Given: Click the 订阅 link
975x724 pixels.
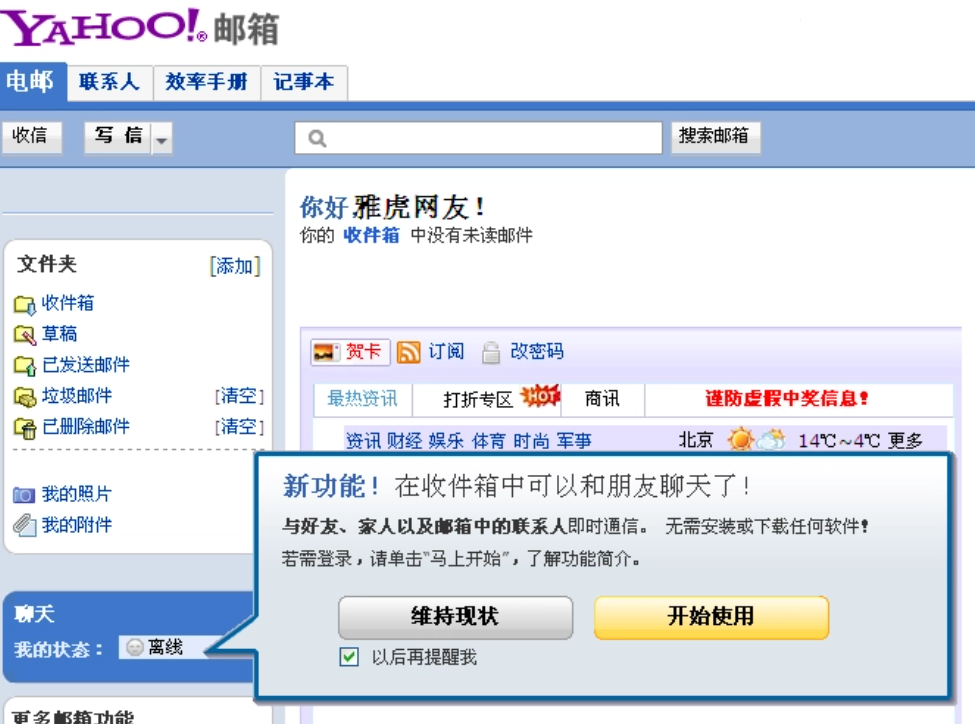Looking at the screenshot, I should point(446,352).
